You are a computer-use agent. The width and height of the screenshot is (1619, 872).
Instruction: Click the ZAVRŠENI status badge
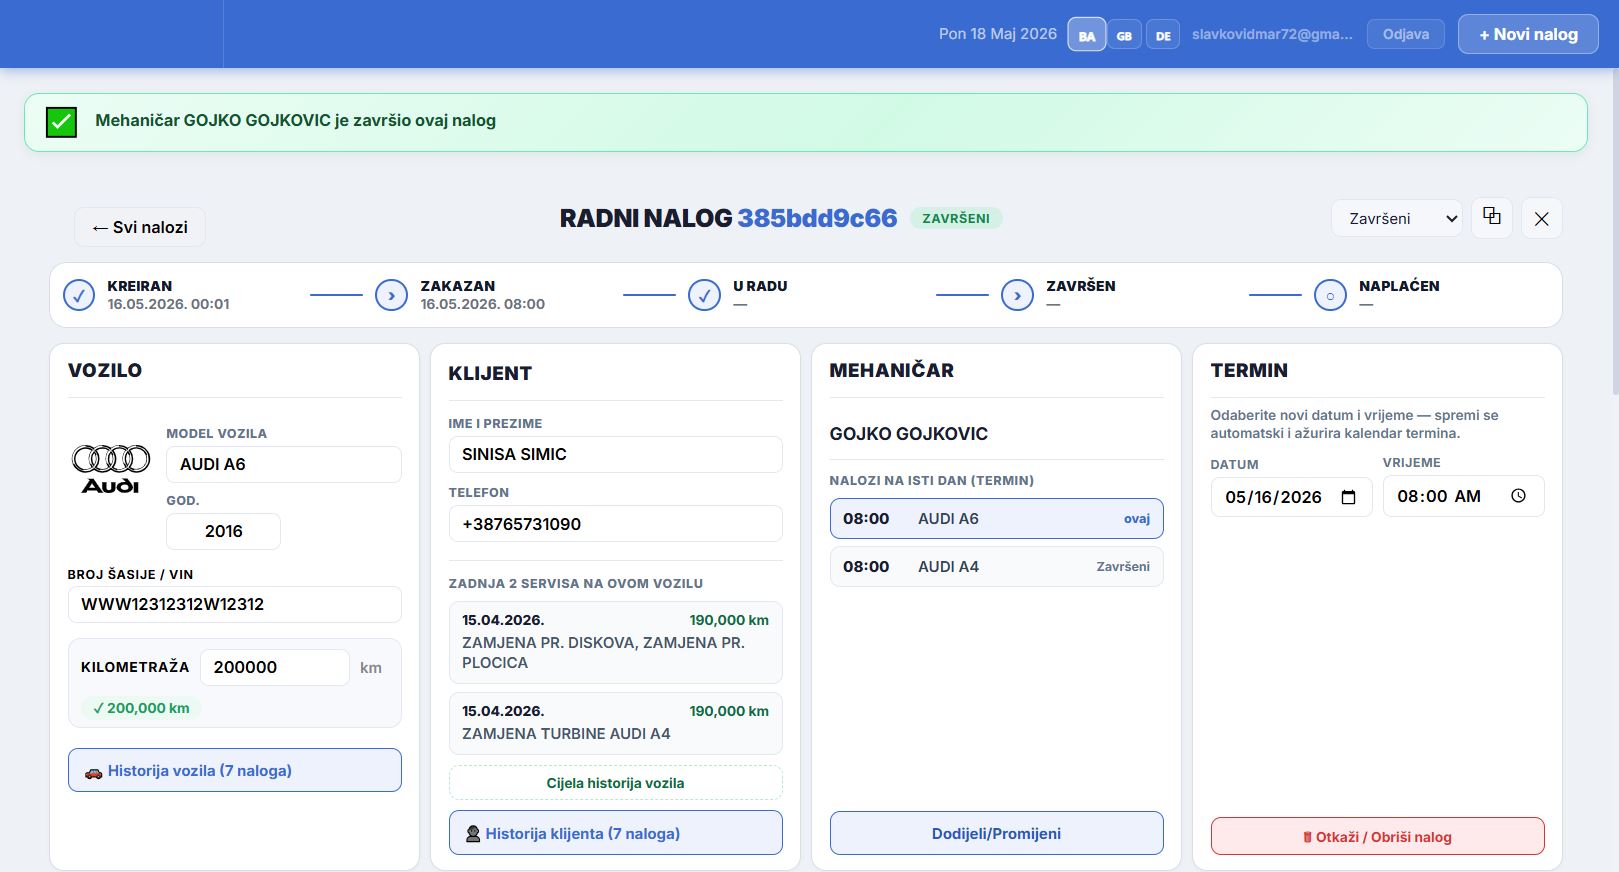[x=956, y=218]
